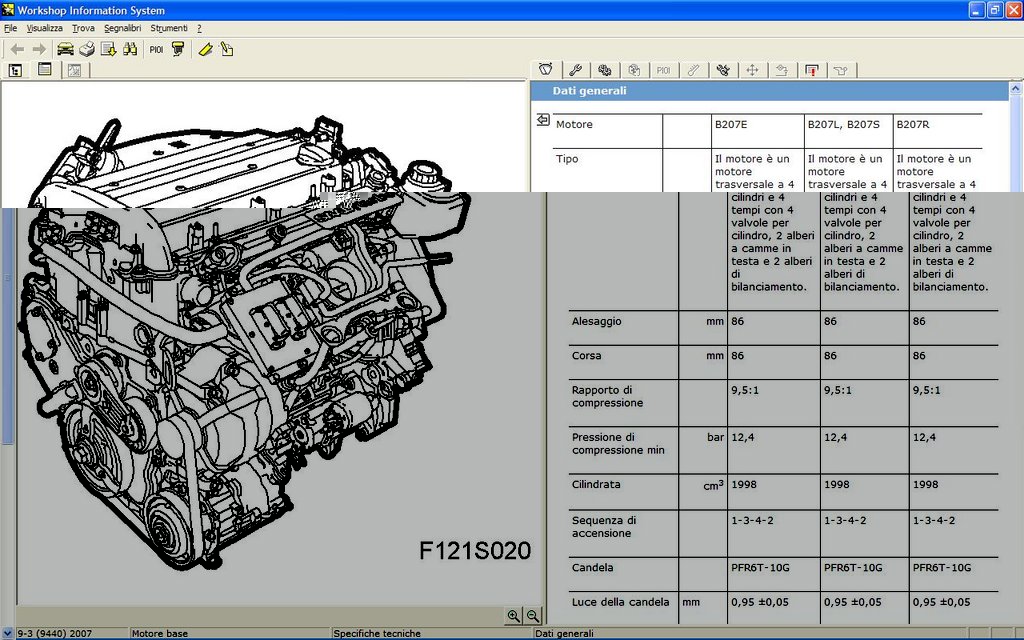The image size is (1024, 640).
Task: Click the 'Corsa' row label
Action: pyautogui.click(x=586, y=356)
